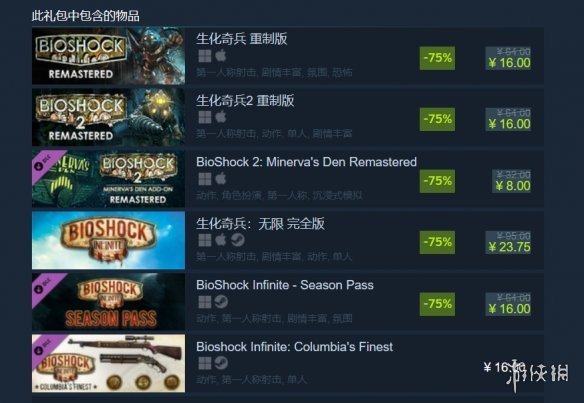This screenshot has width=584, height=403.
Task: Click the ¥ 23.75 discounted price
Action: (x=509, y=247)
